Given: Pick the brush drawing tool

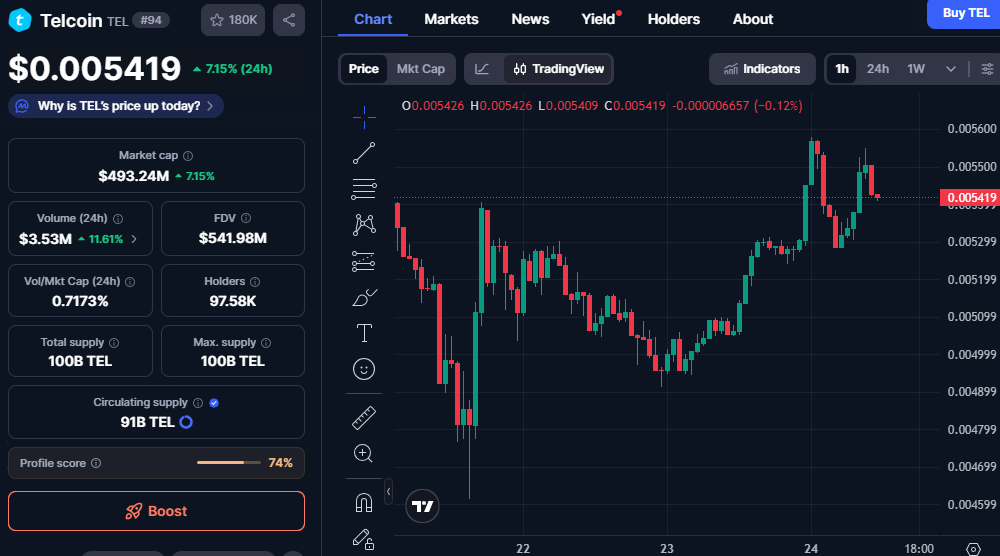Looking at the screenshot, I should (365, 297).
